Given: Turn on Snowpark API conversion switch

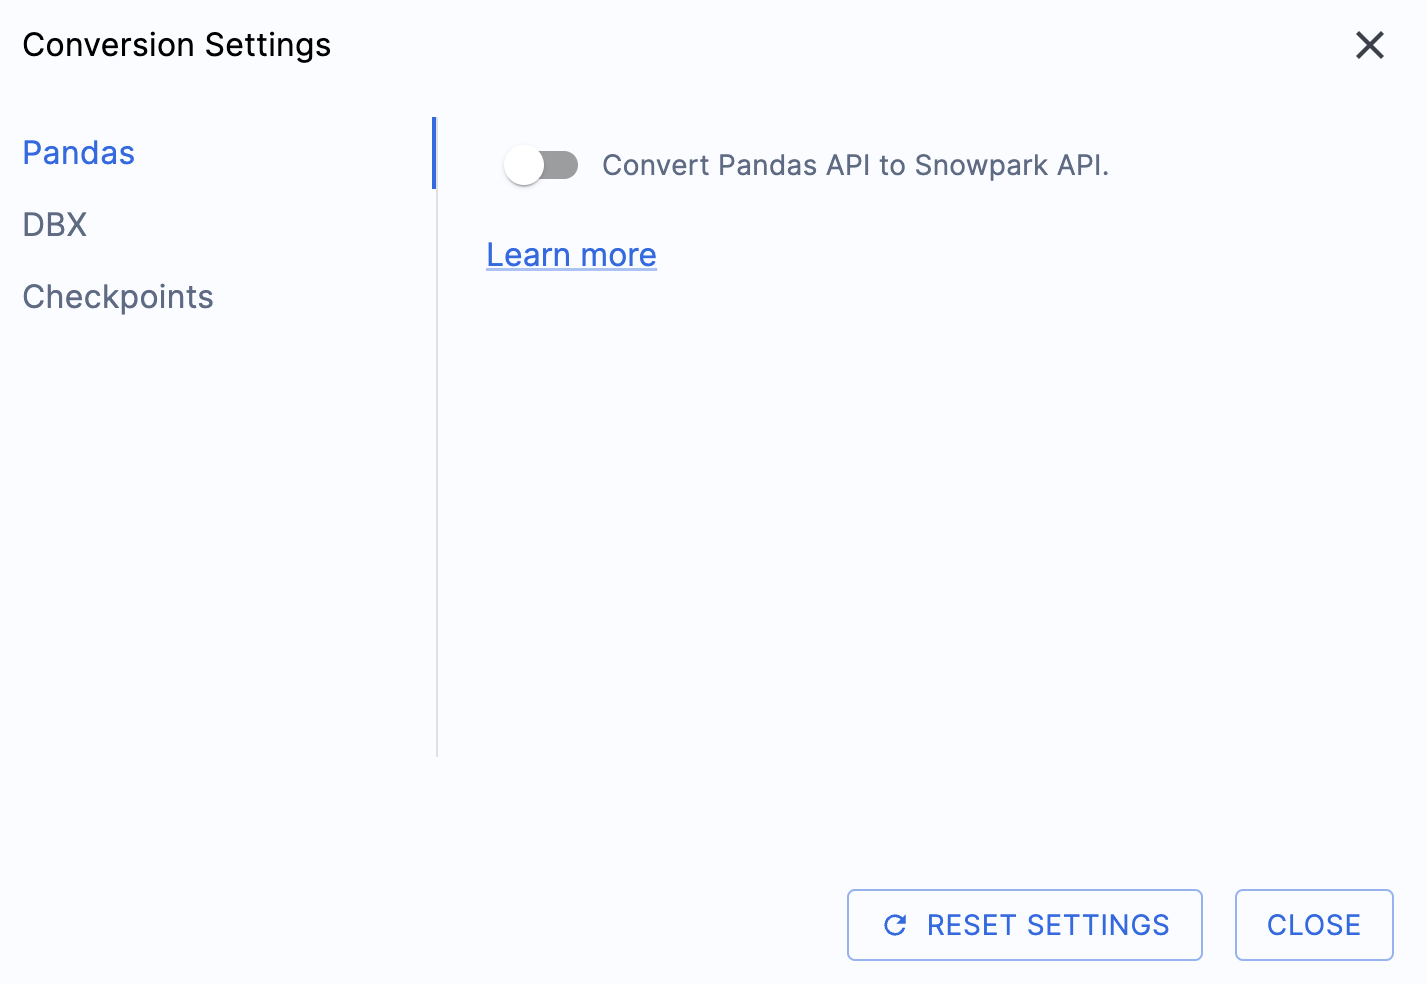Looking at the screenshot, I should point(541,165).
